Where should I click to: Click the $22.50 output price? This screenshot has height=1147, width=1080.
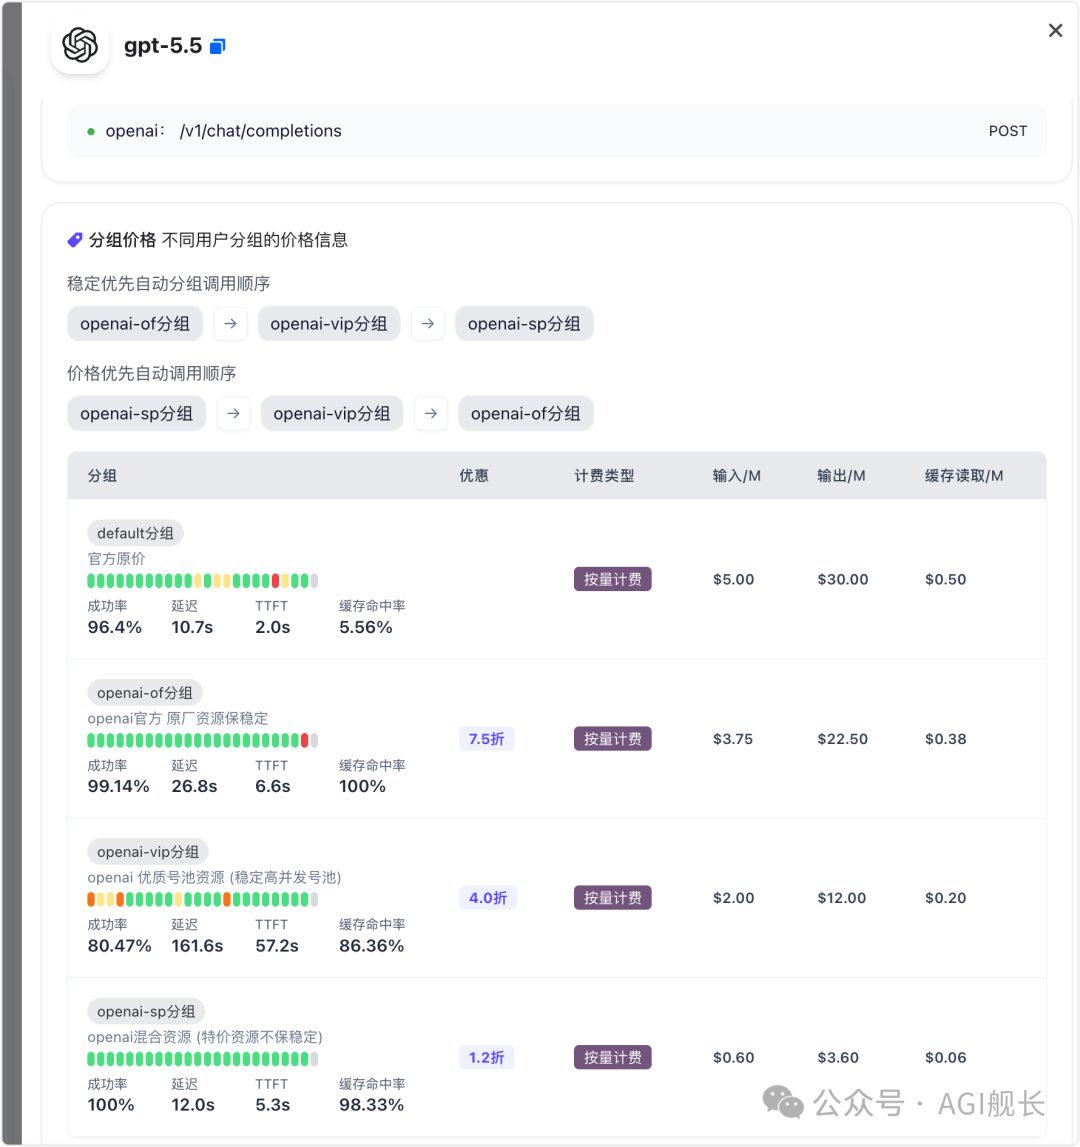(x=843, y=739)
